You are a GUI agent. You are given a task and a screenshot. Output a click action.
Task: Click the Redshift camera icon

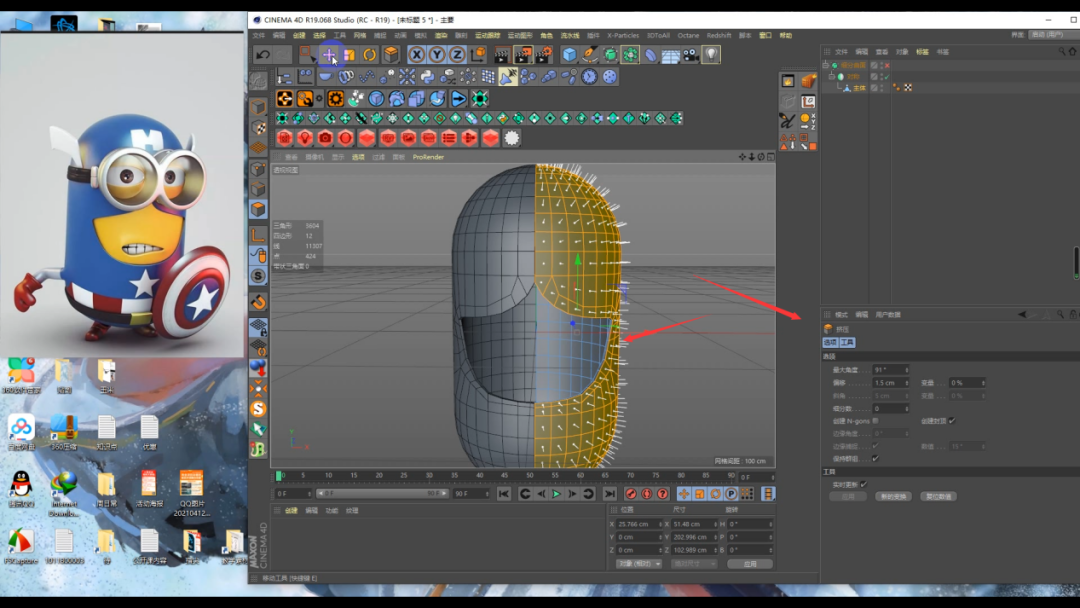pyautogui.click(x=325, y=138)
